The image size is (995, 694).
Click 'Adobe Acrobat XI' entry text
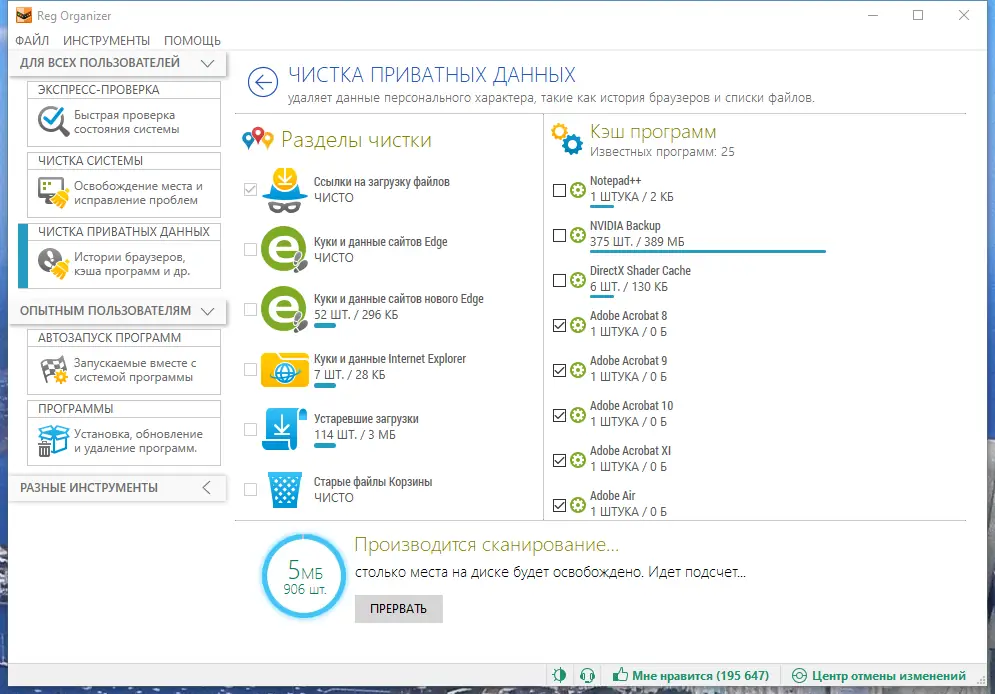[630, 451]
